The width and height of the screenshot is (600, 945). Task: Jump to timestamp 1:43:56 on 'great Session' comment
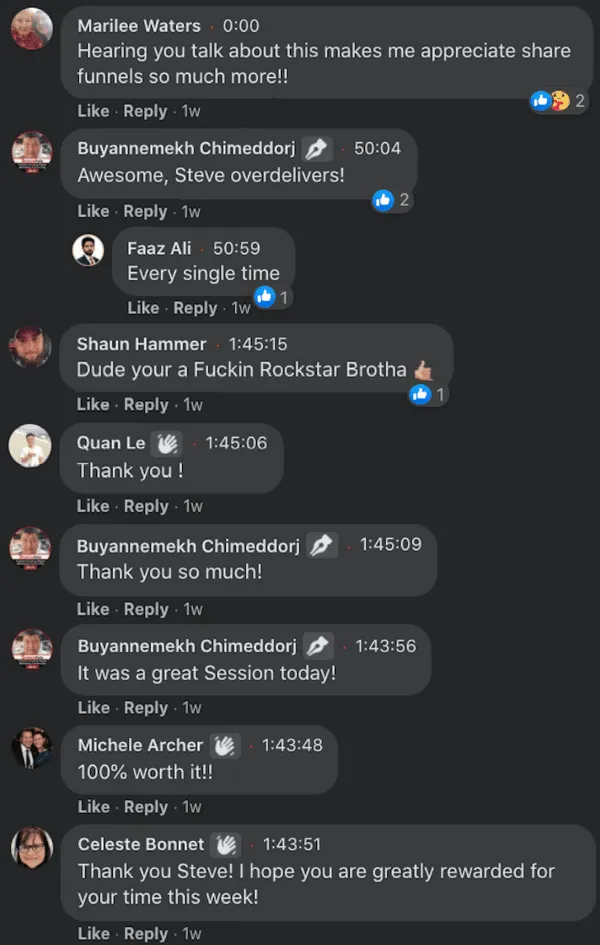click(386, 646)
